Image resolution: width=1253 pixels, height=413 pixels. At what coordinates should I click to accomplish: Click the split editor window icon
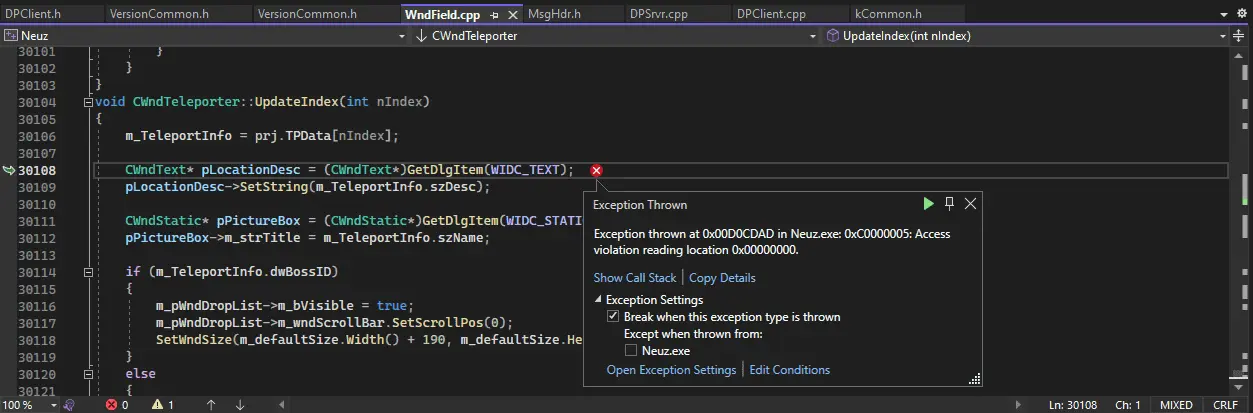click(1239, 36)
